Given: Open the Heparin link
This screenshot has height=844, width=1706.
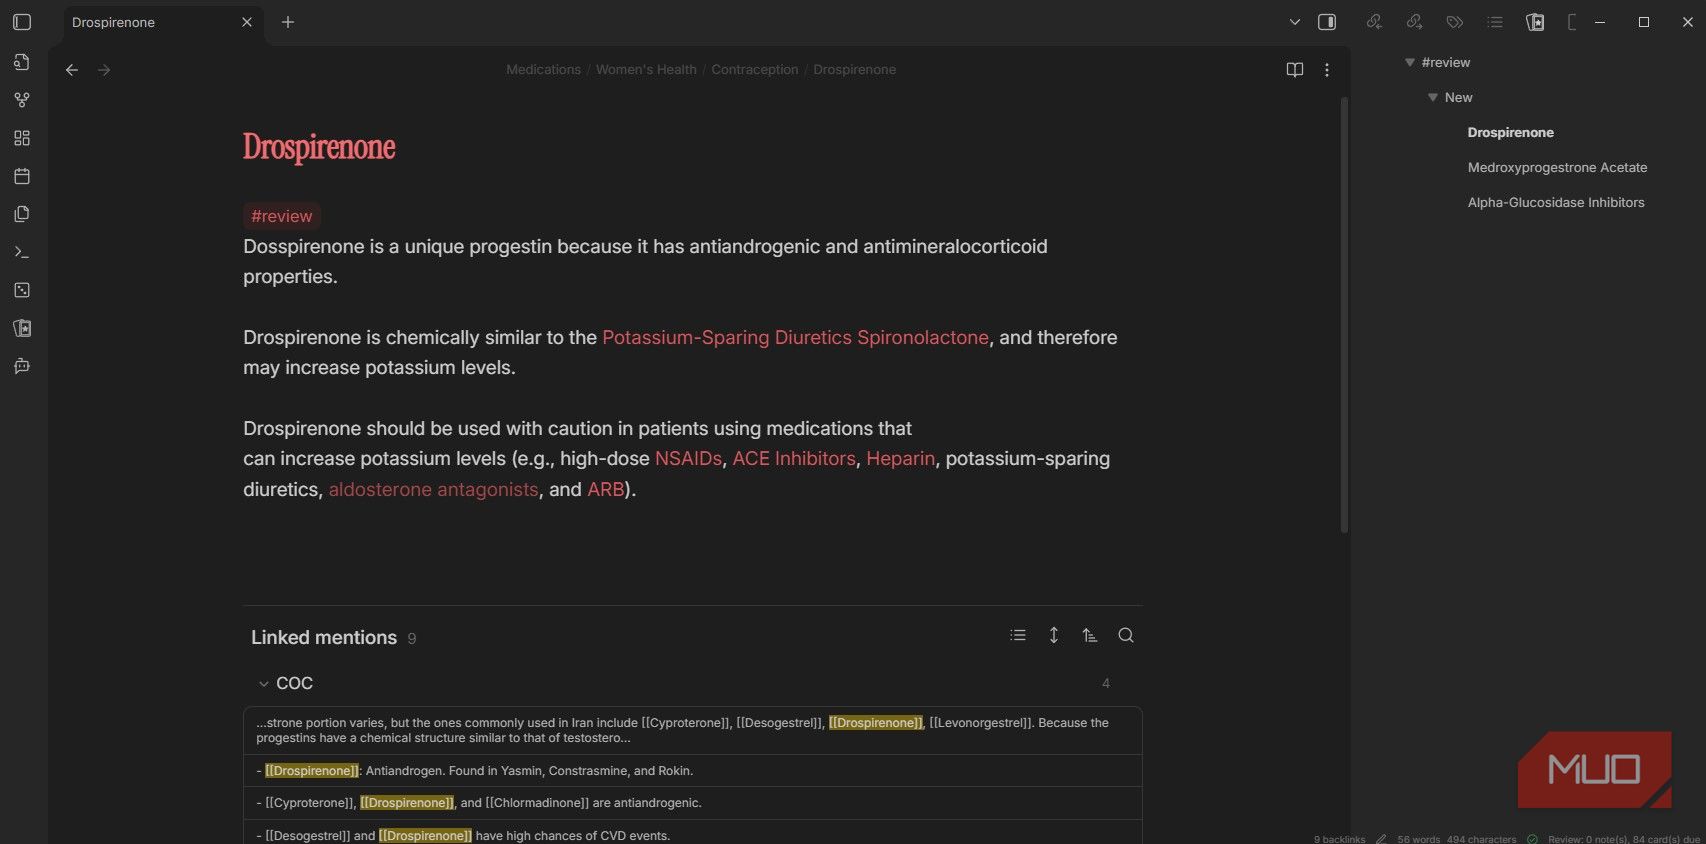Looking at the screenshot, I should pos(901,459).
